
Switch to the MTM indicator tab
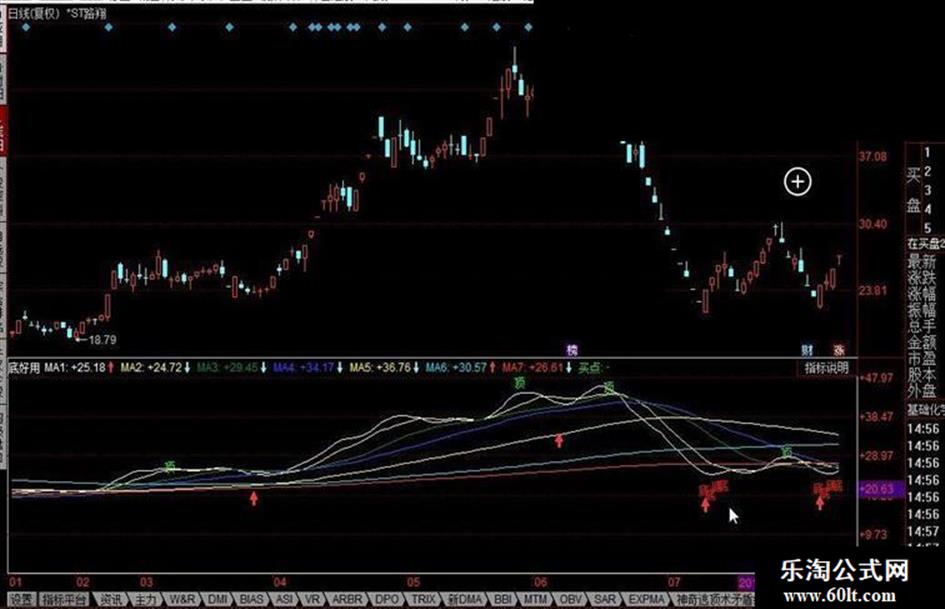(535, 599)
